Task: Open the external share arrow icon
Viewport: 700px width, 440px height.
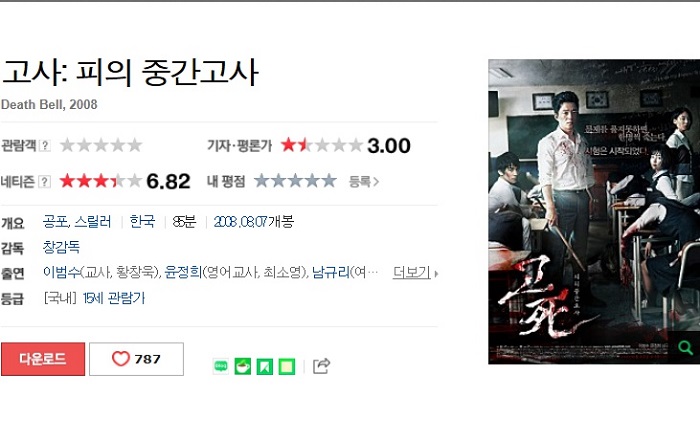Action: click(x=321, y=366)
